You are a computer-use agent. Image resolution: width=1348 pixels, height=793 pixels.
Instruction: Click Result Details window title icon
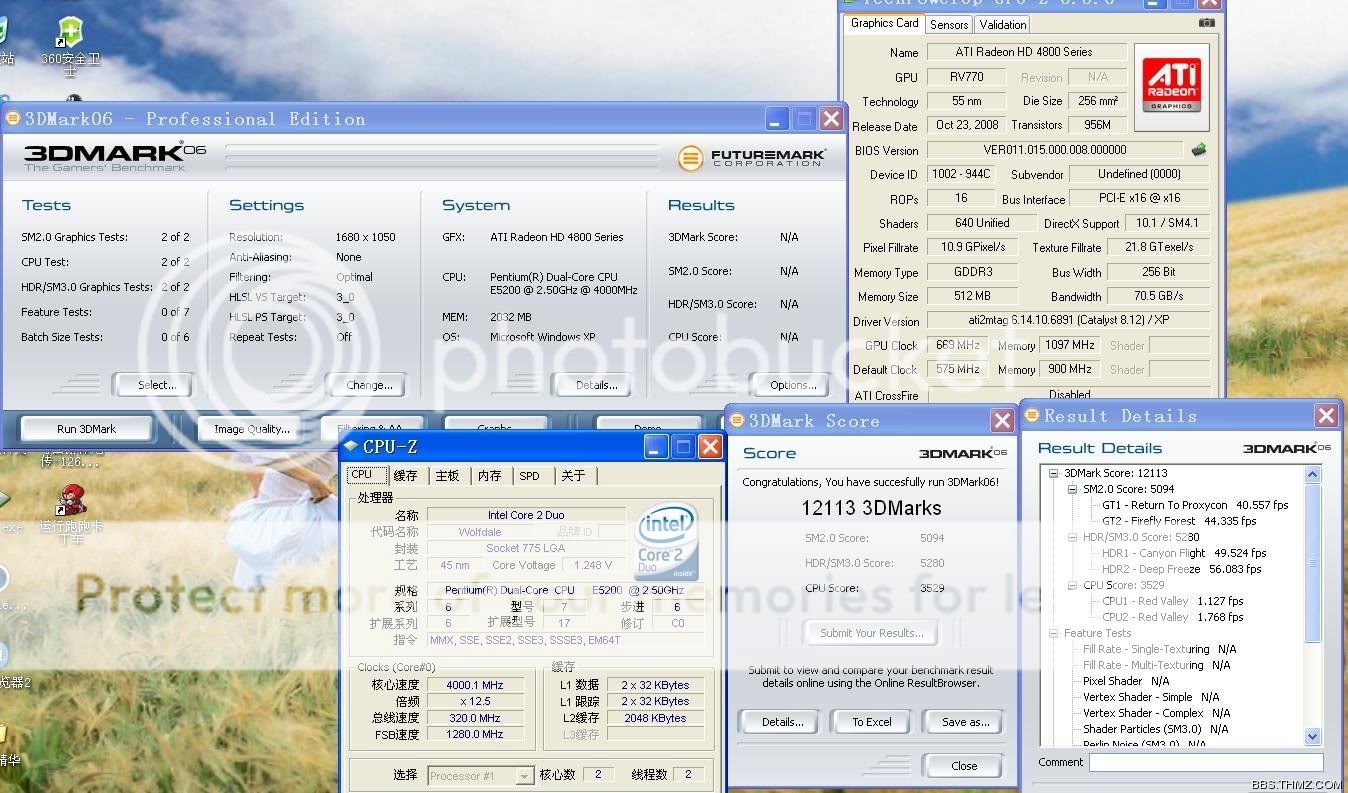tap(1032, 414)
